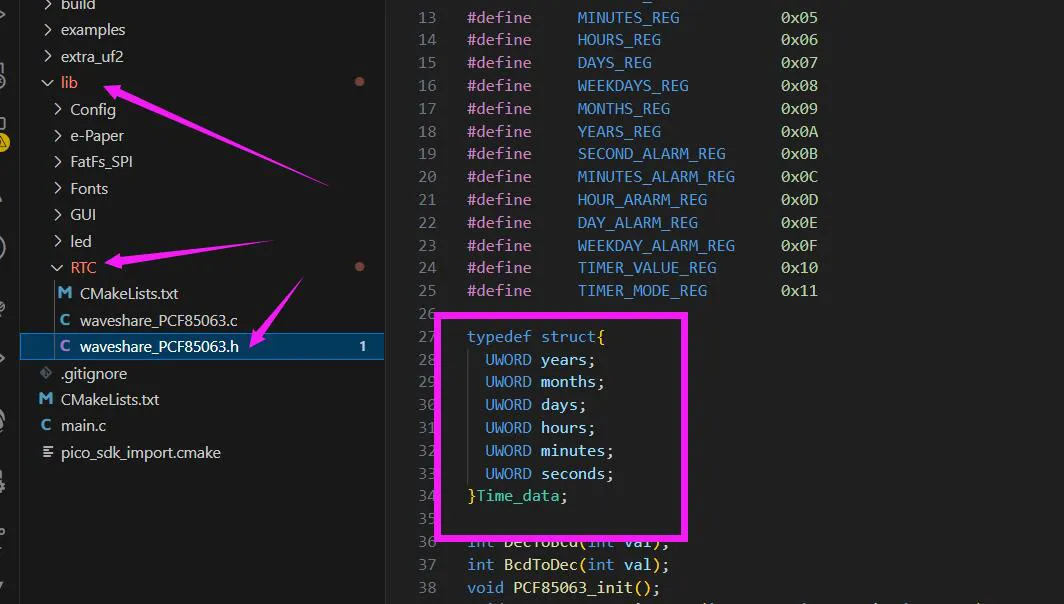1064x604 pixels.
Task: Select the .gitignore file name
Action: click(94, 373)
